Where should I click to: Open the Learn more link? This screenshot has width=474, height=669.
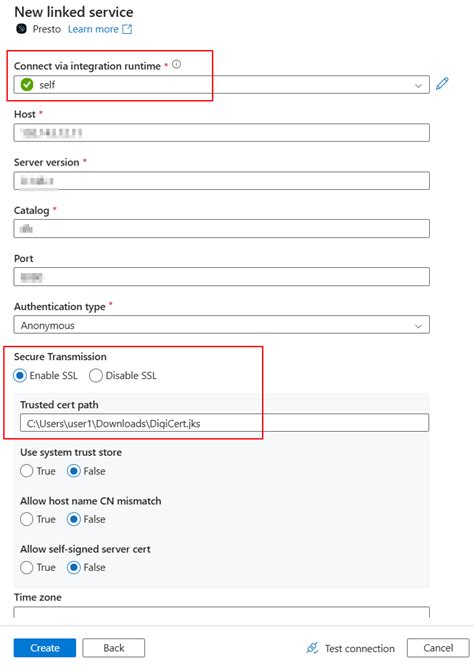[93, 29]
